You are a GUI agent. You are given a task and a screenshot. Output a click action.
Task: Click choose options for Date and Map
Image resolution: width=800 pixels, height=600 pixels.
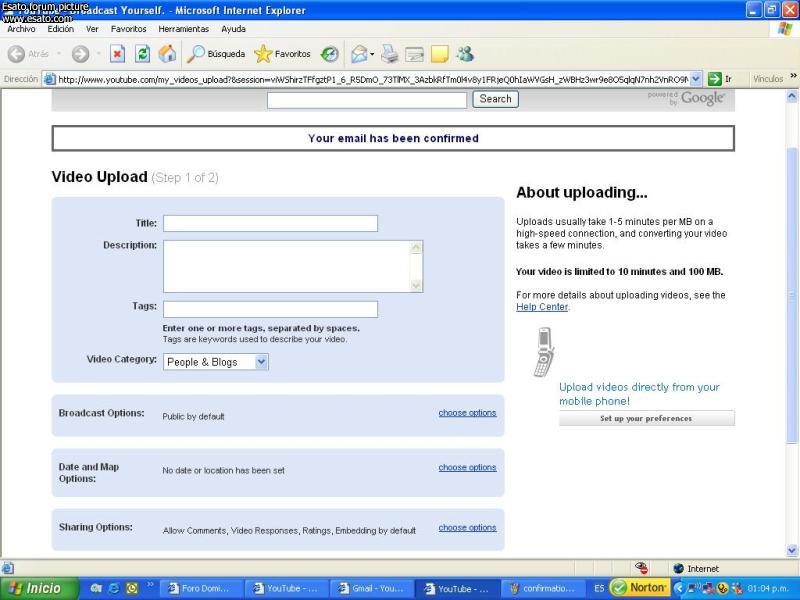467,467
